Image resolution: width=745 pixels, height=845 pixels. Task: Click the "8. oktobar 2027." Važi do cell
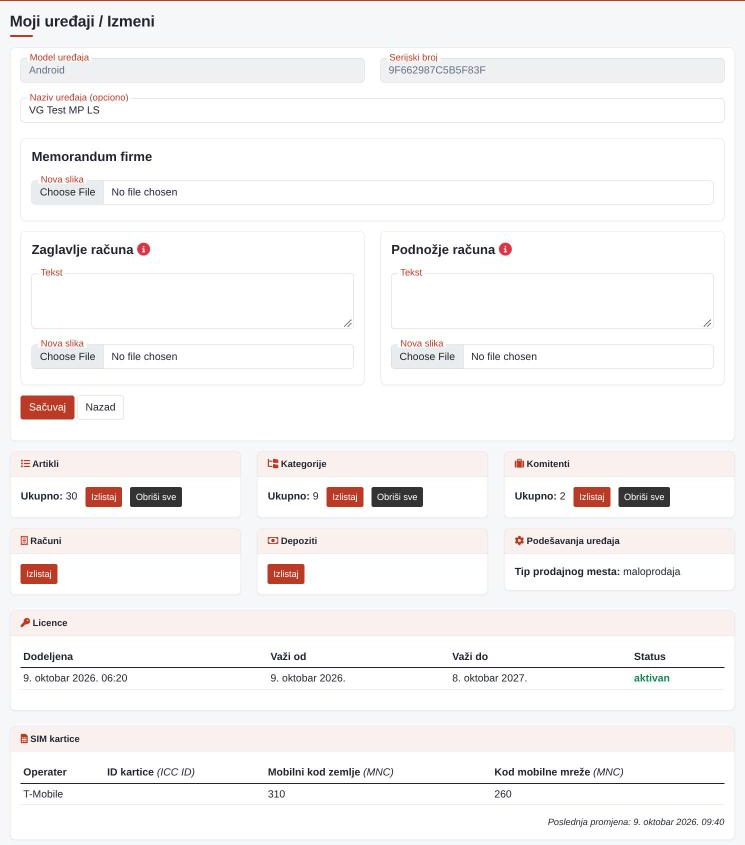point(489,678)
